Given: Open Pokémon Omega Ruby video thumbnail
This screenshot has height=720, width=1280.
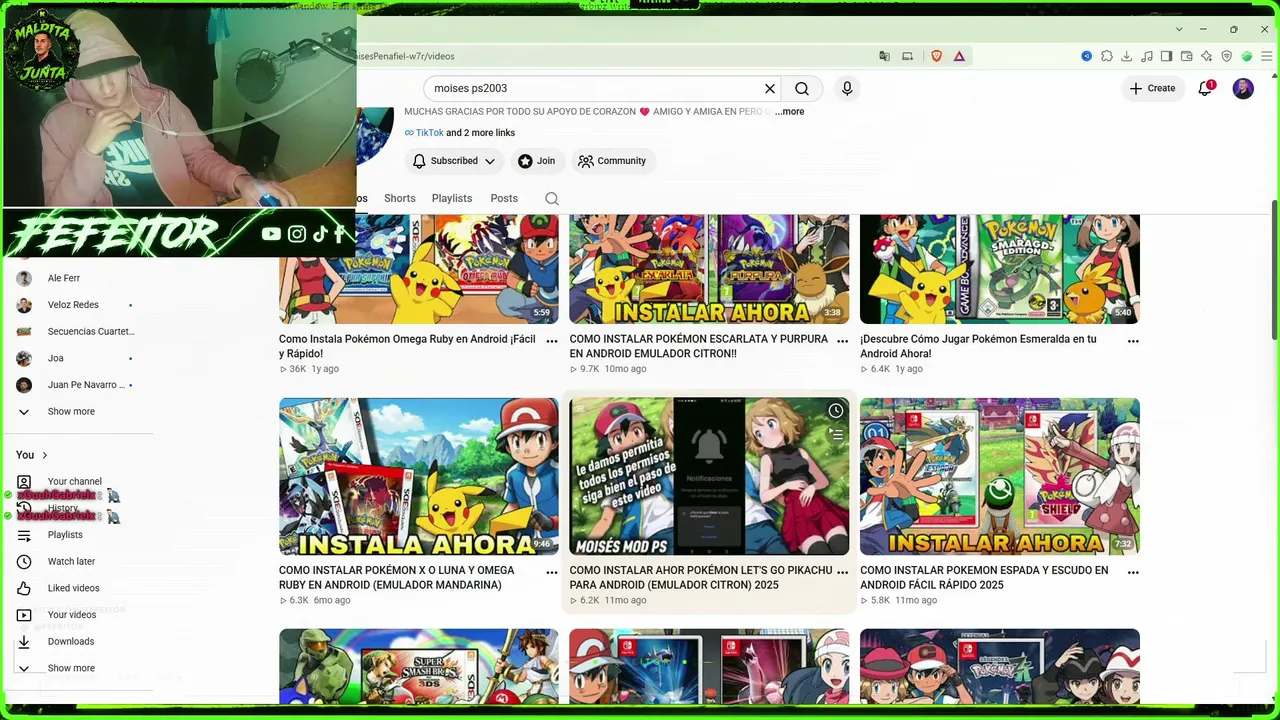Looking at the screenshot, I should pos(419,269).
